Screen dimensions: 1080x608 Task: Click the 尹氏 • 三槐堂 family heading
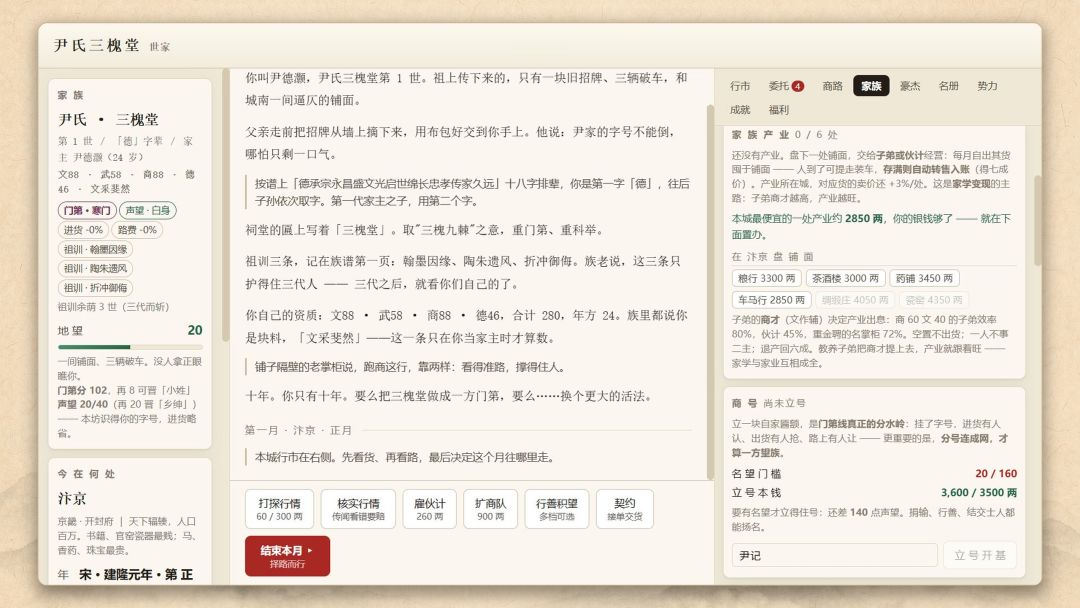click(x=108, y=119)
